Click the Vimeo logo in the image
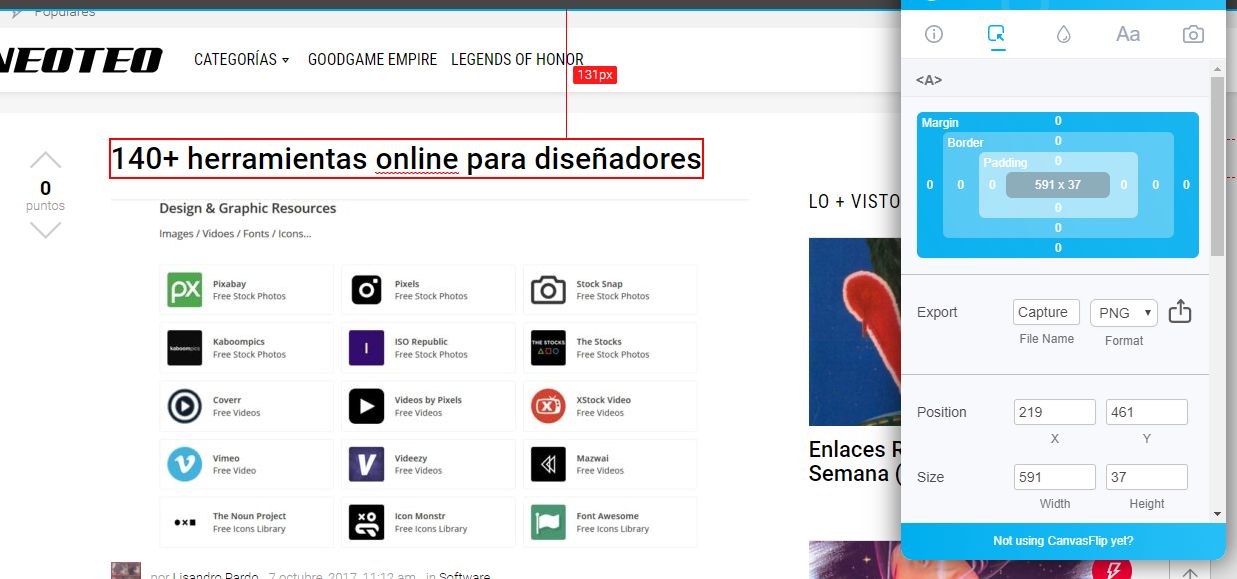 click(184, 464)
